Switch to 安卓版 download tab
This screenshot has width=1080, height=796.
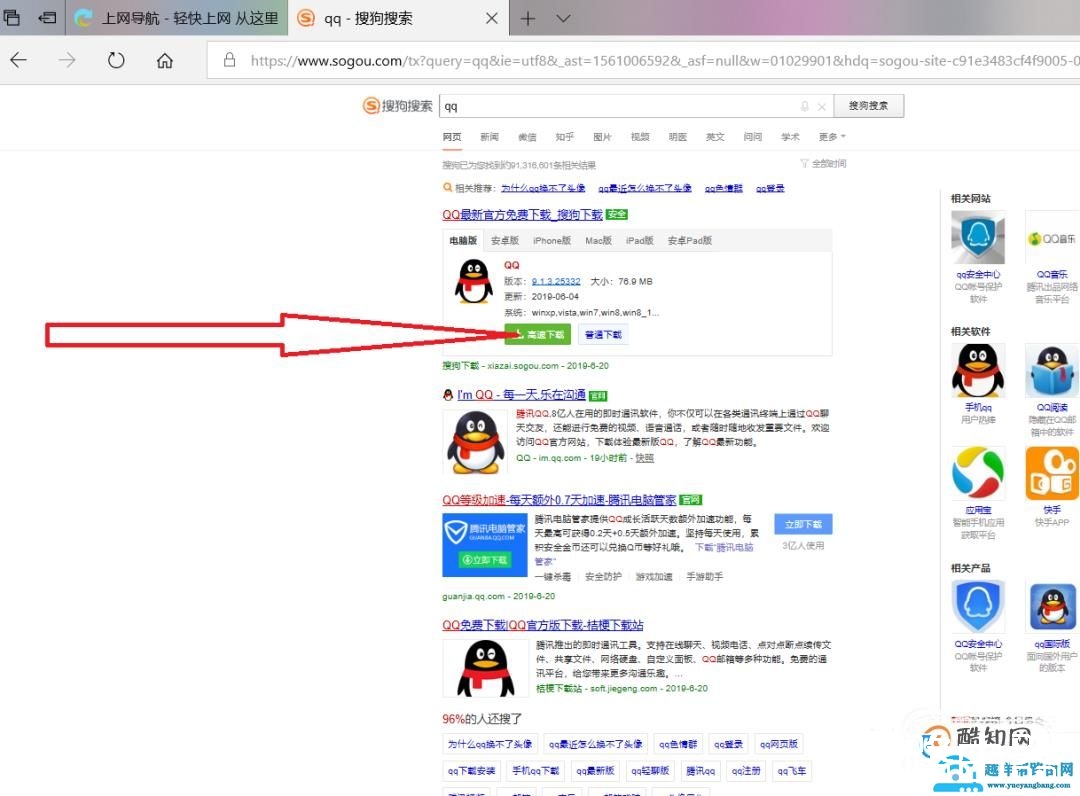click(x=504, y=240)
